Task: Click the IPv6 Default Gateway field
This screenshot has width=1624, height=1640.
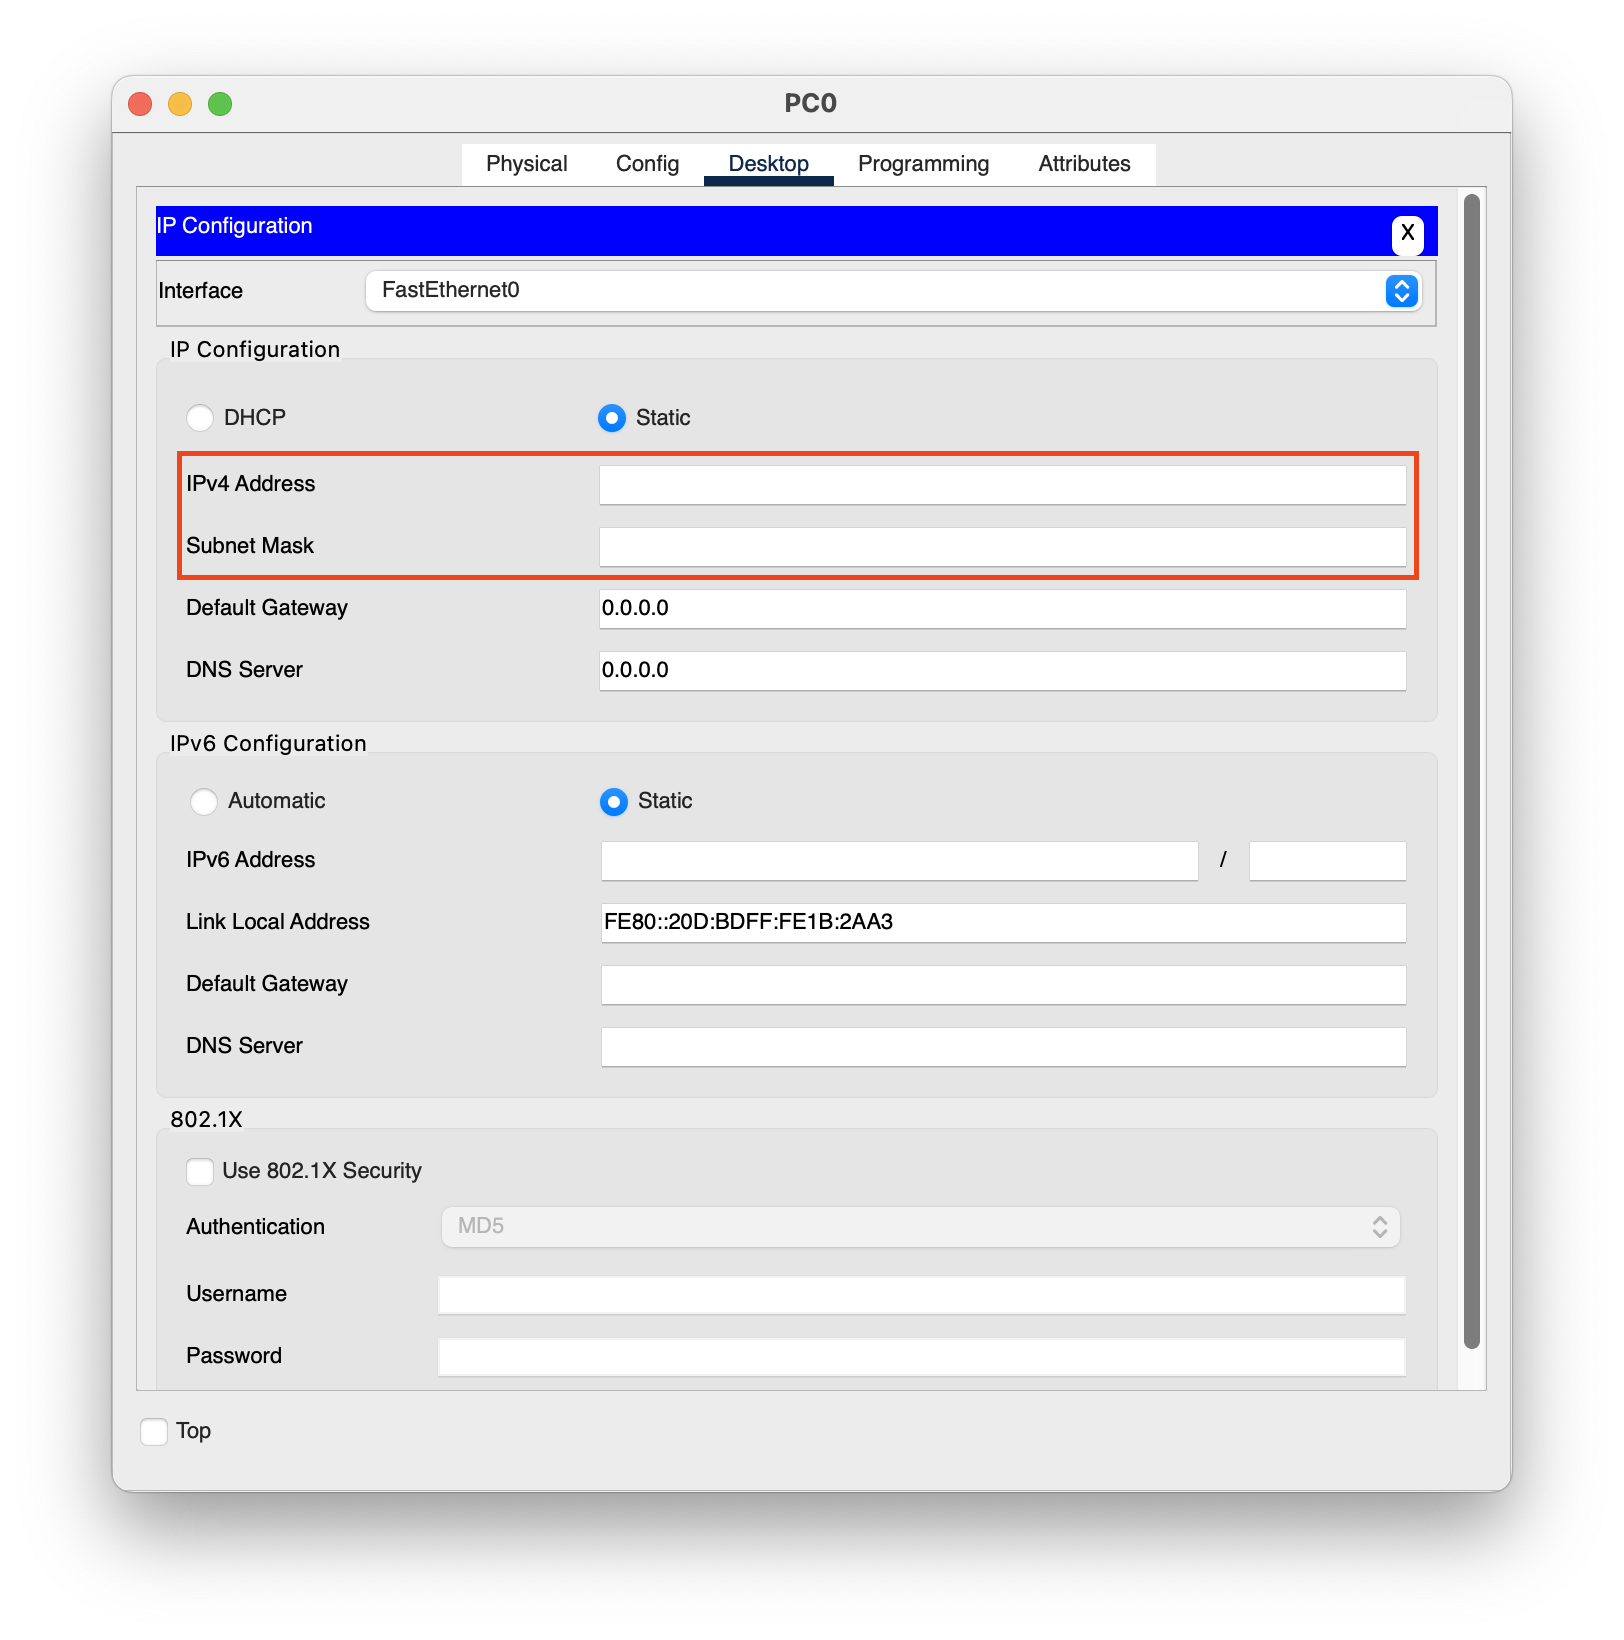Action: click(x=1004, y=985)
